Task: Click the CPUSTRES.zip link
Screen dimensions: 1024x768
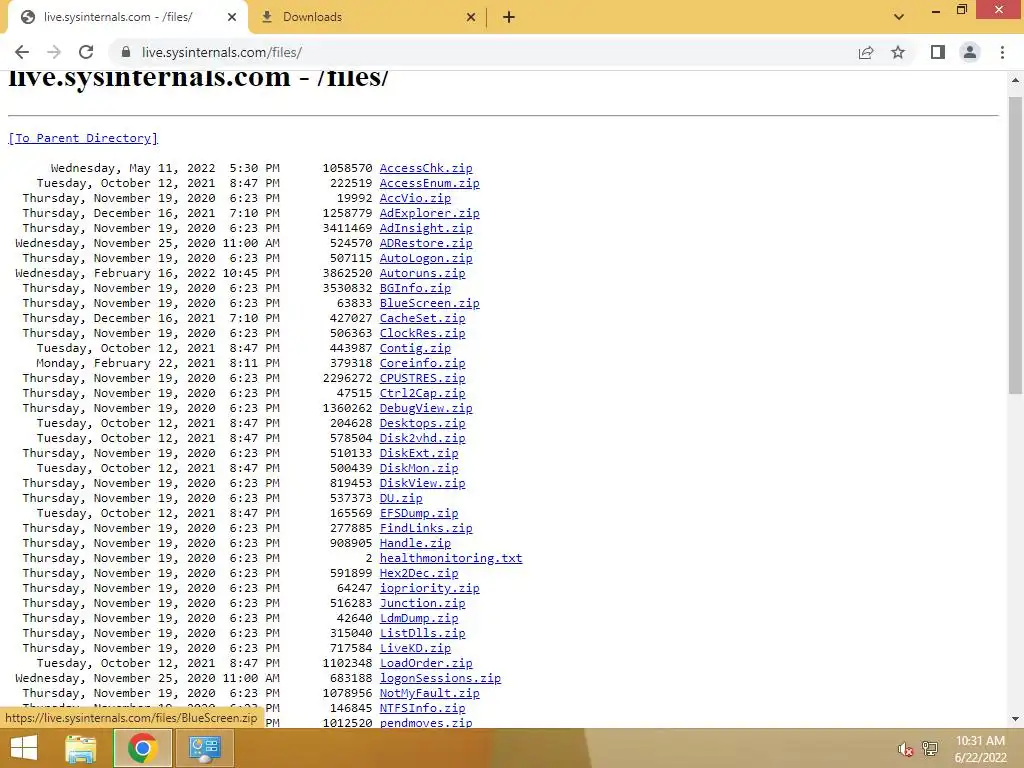Action: point(423,378)
